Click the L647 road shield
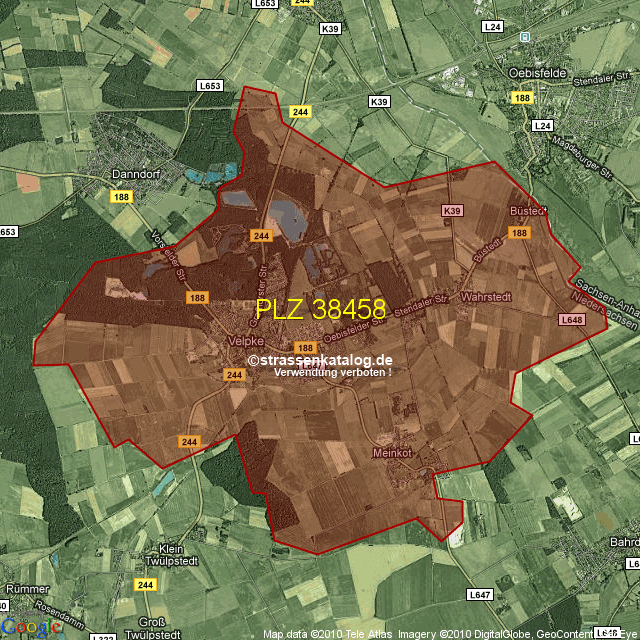 [480, 595]
